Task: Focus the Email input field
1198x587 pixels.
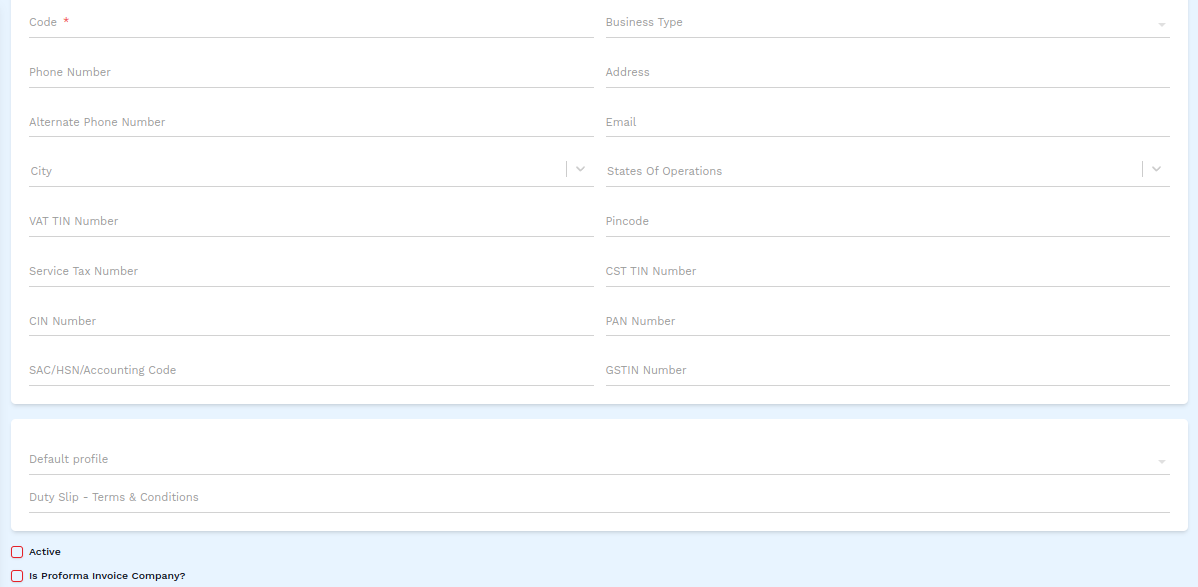Action: click(886, 123)
